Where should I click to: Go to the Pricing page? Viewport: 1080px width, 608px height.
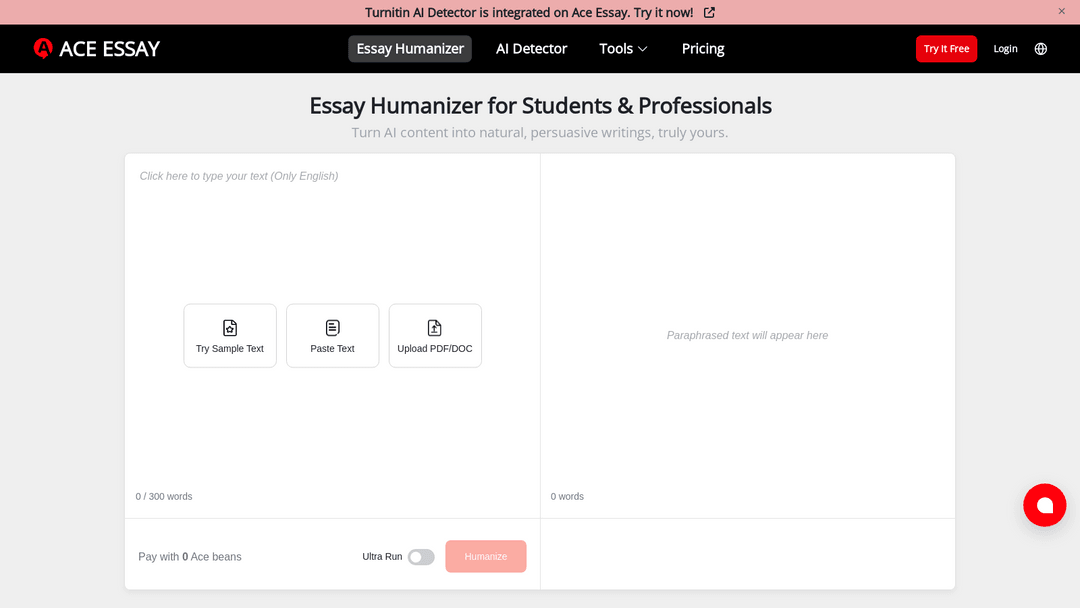click(703, 49)
